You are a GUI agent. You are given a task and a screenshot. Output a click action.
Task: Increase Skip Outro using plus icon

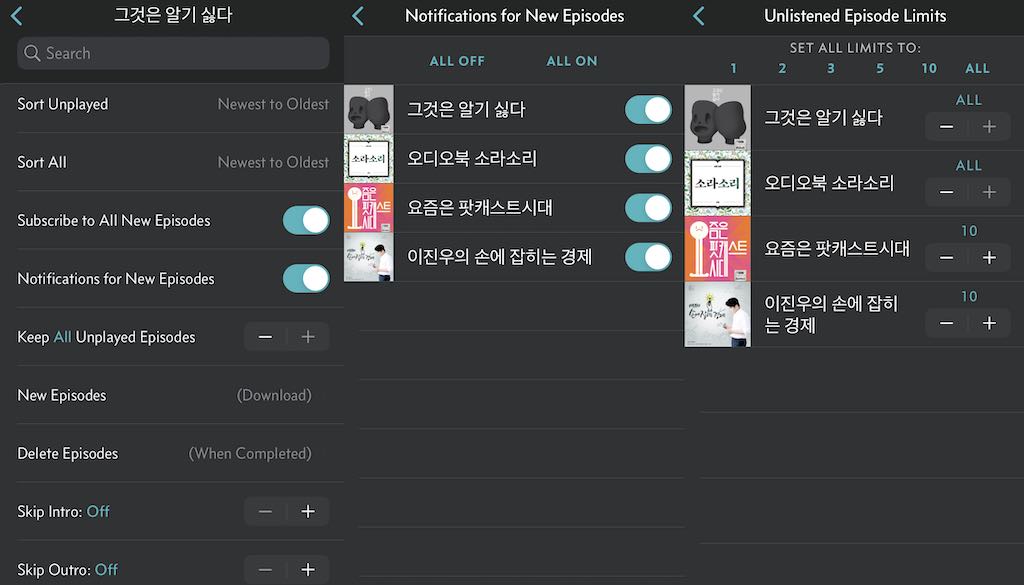(308, 569)
